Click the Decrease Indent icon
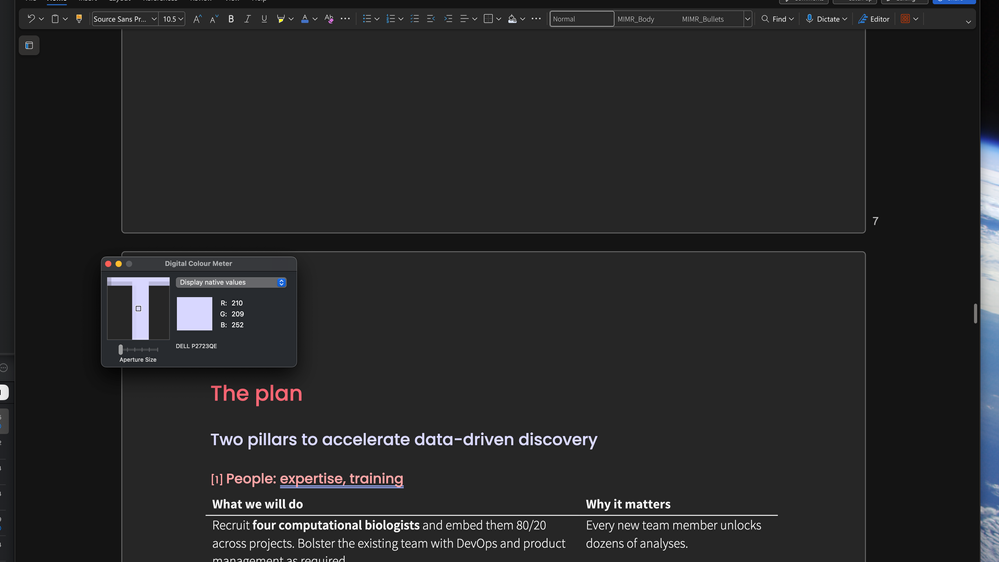Screen dimensions: 999x562 tap(431, 19)
